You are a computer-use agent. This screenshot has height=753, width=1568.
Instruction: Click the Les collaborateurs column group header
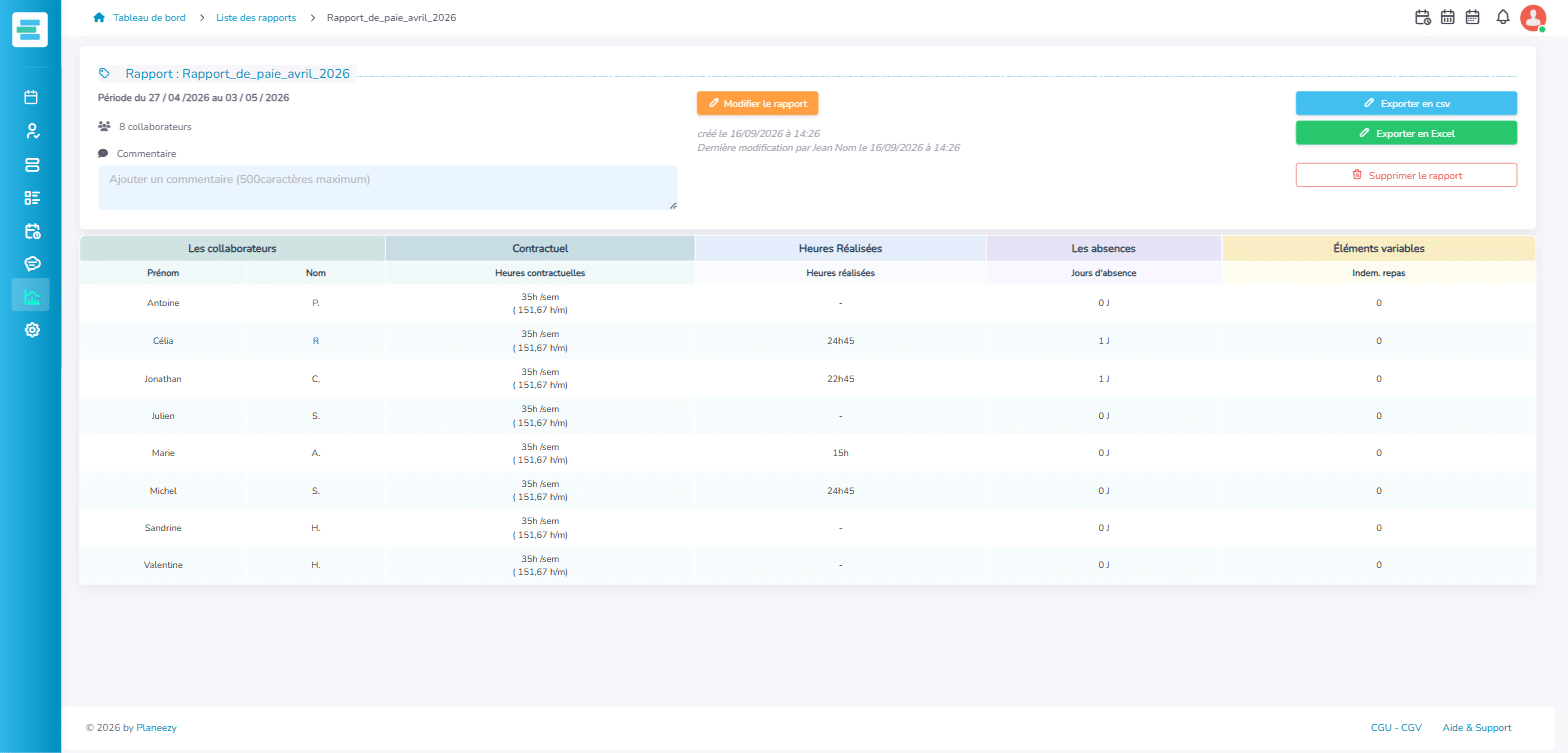(x=232, y=248)
